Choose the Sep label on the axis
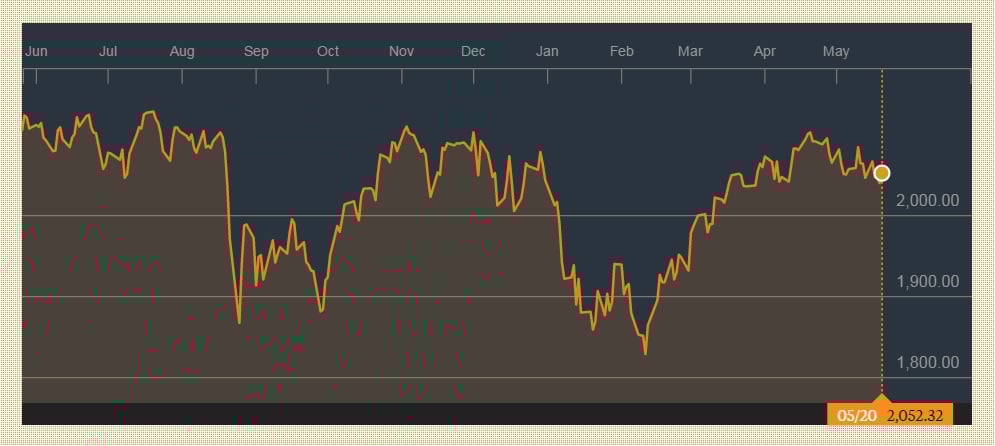Viewport: 995px width, 446px height. pos(256,52)
